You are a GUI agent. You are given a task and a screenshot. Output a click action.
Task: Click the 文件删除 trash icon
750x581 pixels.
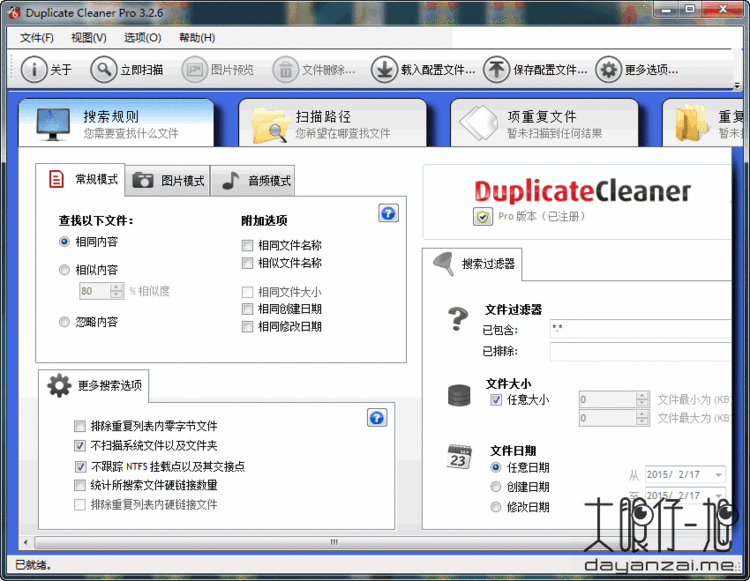pos(286,70)
